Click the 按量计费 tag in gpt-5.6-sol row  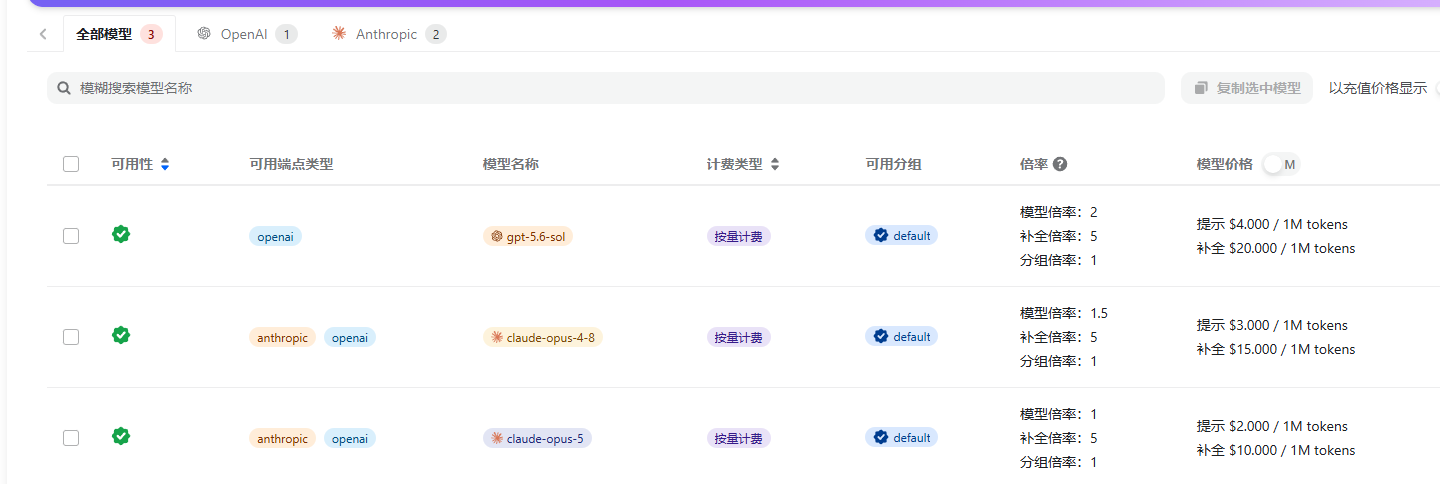(x=739, y=237)
